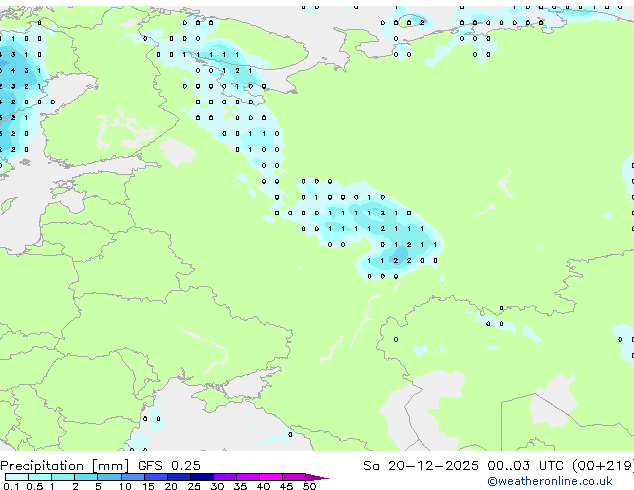Click the 30–35 mm purple legend swatch
Viewport: 634px width, 490px height.
pyautogui.click(x=225, y=477)
